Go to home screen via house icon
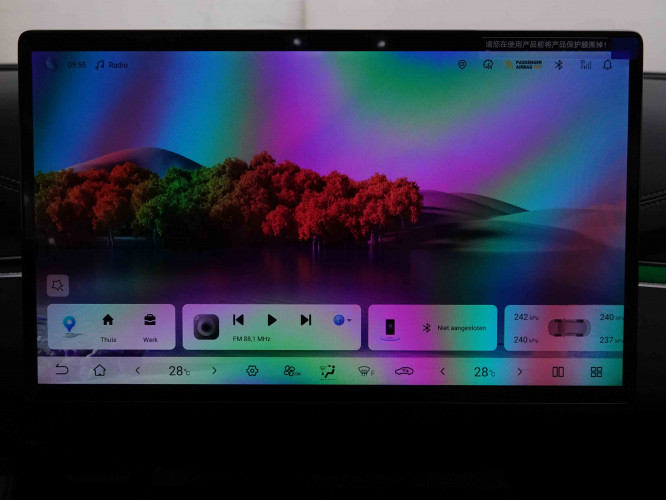This screenshot has height=500, width=666. [x=99, y=371]
